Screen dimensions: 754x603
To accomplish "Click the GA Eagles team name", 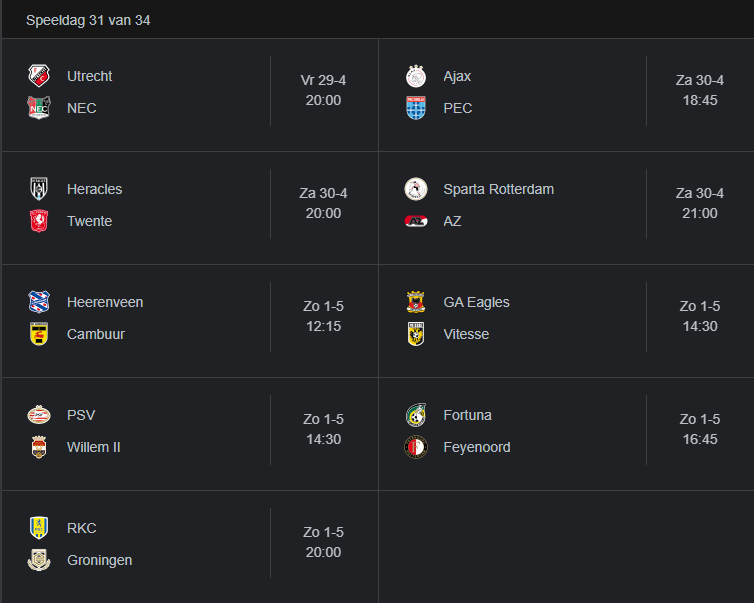I will pyautogui.click(x=477, y=302).
